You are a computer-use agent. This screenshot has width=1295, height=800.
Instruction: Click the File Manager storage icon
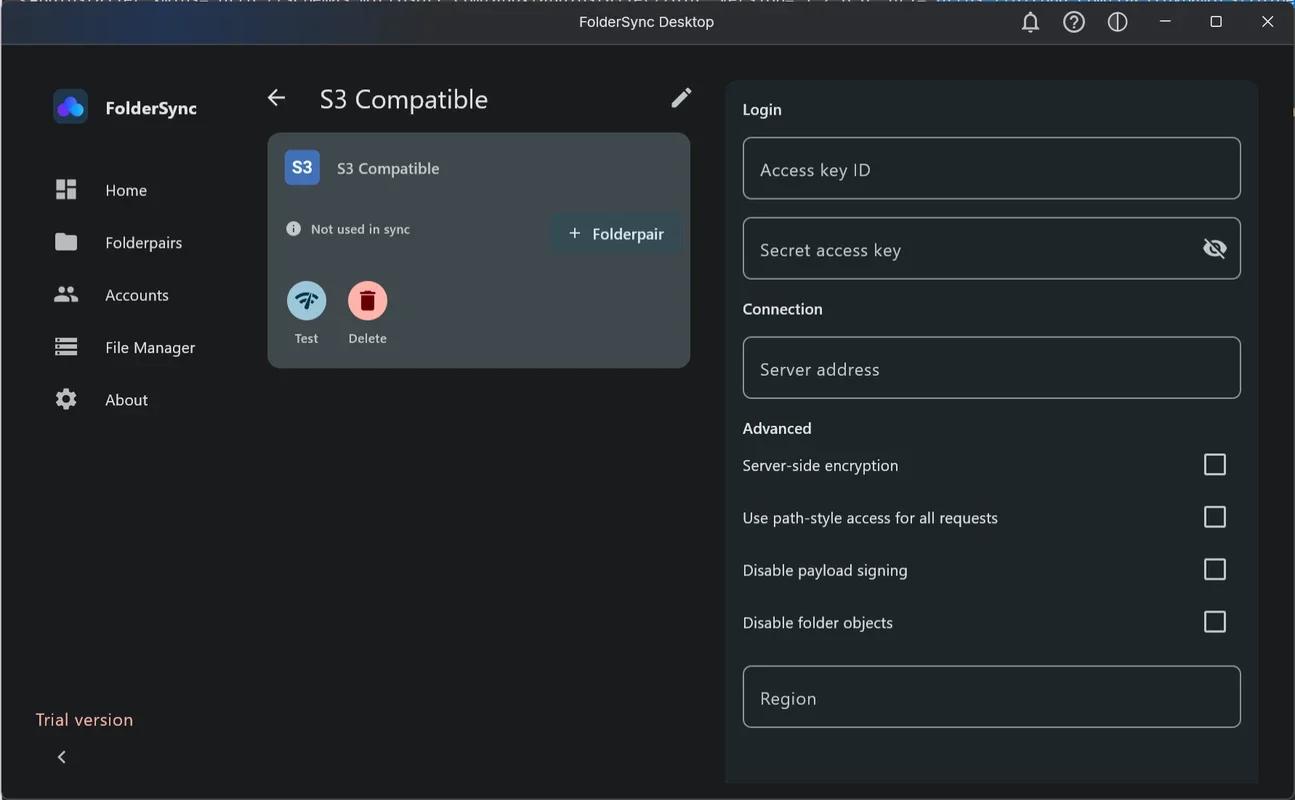click(66, 347)
